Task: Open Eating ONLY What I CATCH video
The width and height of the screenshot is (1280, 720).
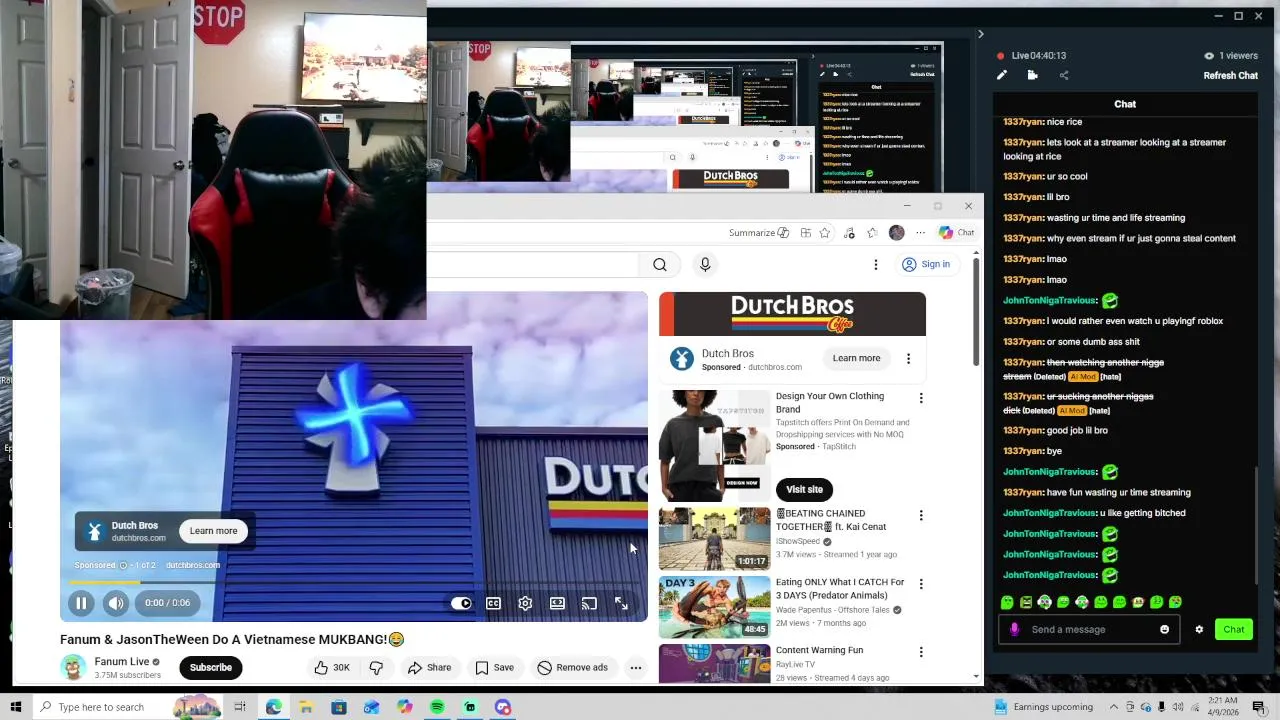Action: pyautogui.click(x=714, y=607)
